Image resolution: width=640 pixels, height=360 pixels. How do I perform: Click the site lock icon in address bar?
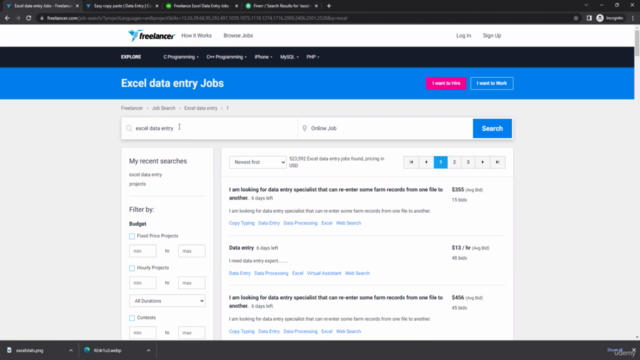point(42,18)
